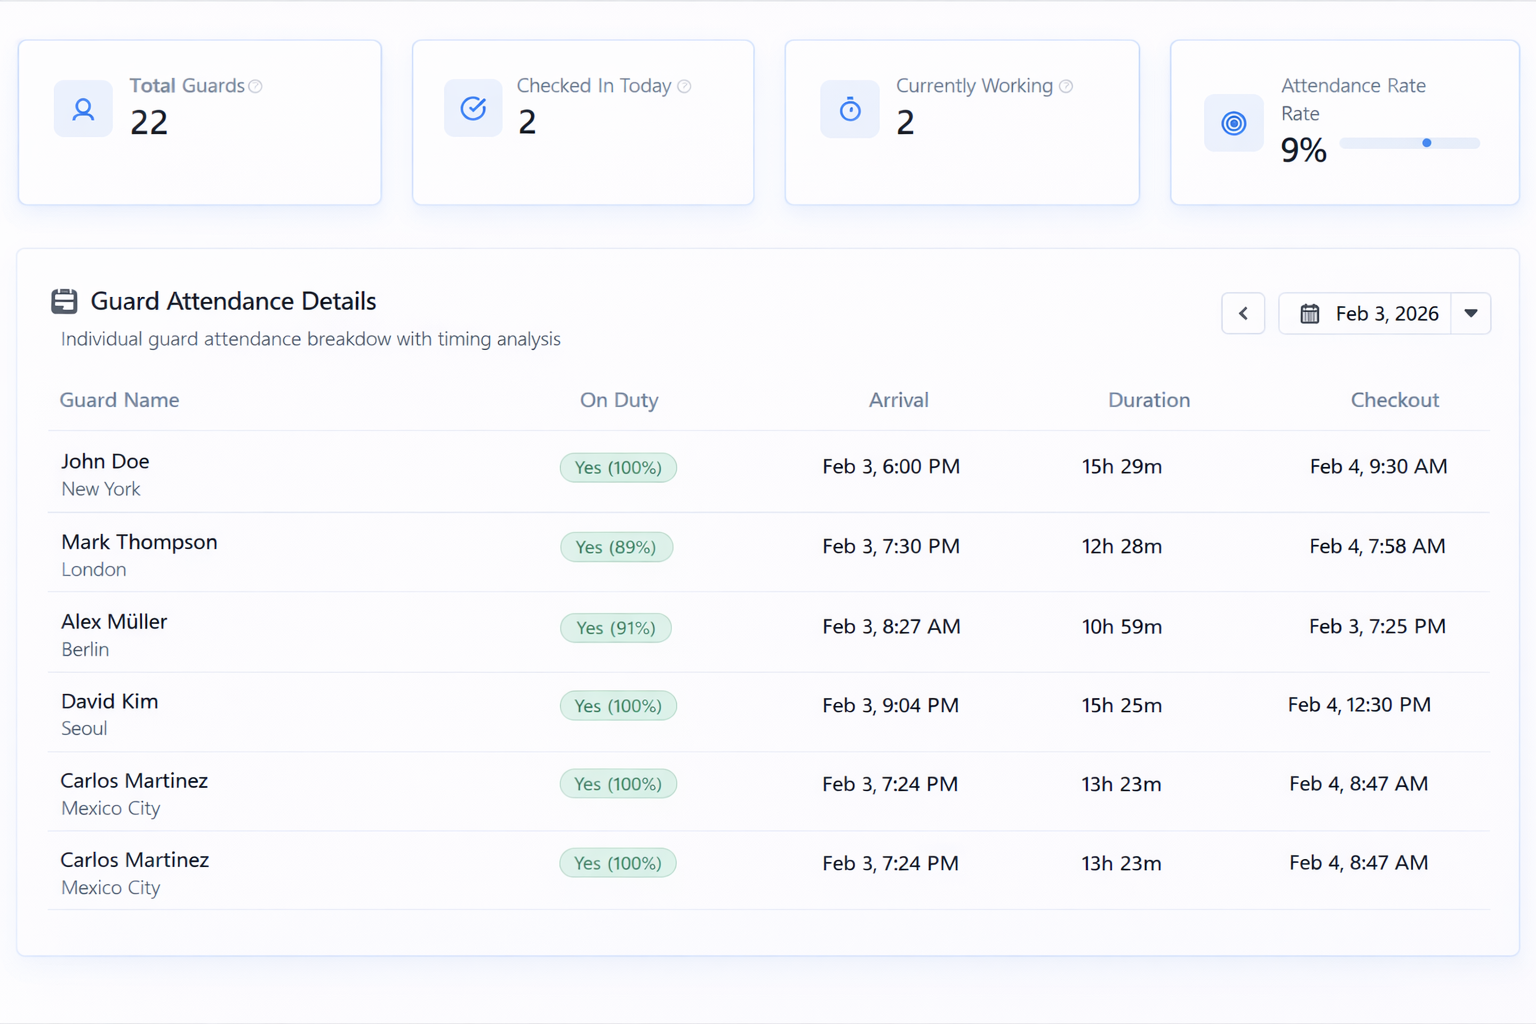Sort by the Duration column header

coord(1149,400)
